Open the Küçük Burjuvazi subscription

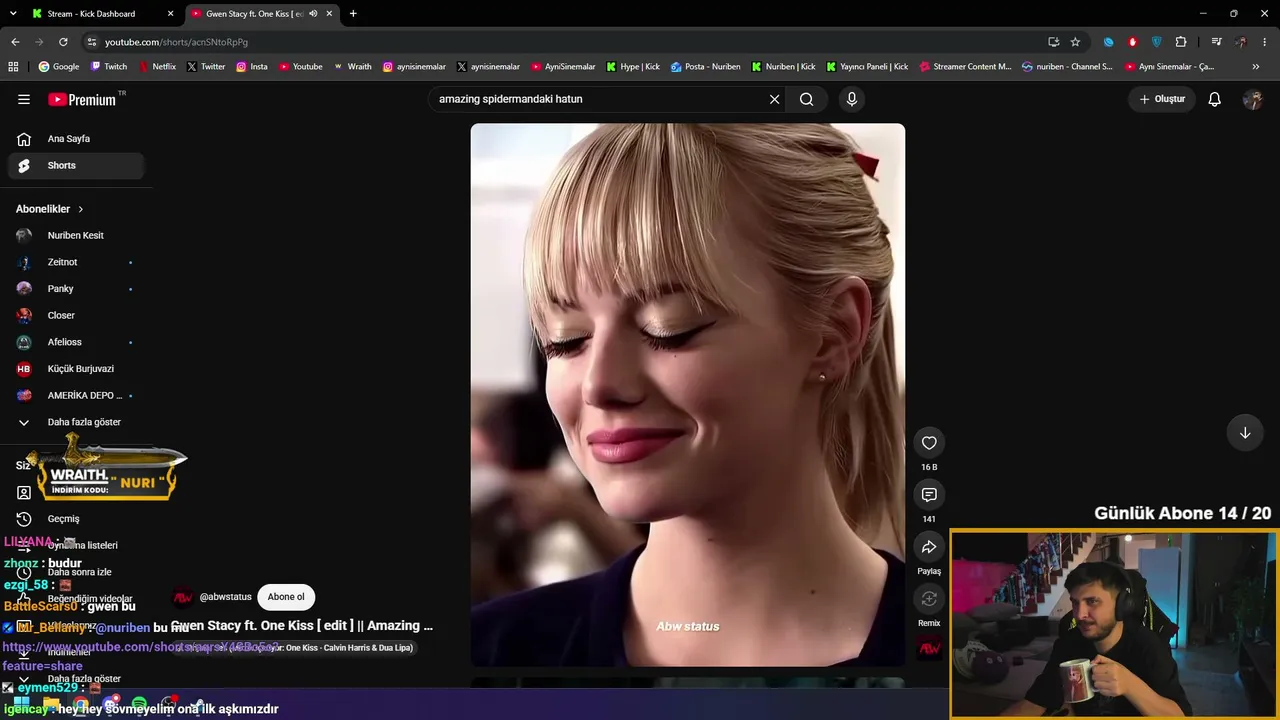click(76, 369)
